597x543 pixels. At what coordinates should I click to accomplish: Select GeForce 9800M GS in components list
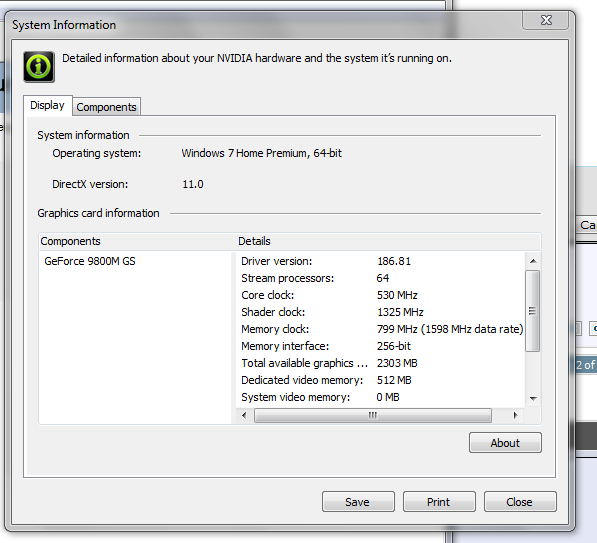[x=90, y=261]
